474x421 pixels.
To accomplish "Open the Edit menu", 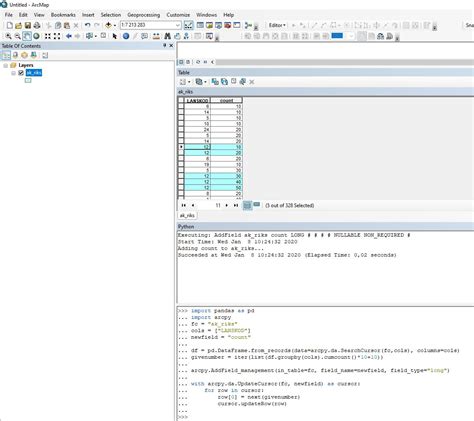I will point(23,15).
